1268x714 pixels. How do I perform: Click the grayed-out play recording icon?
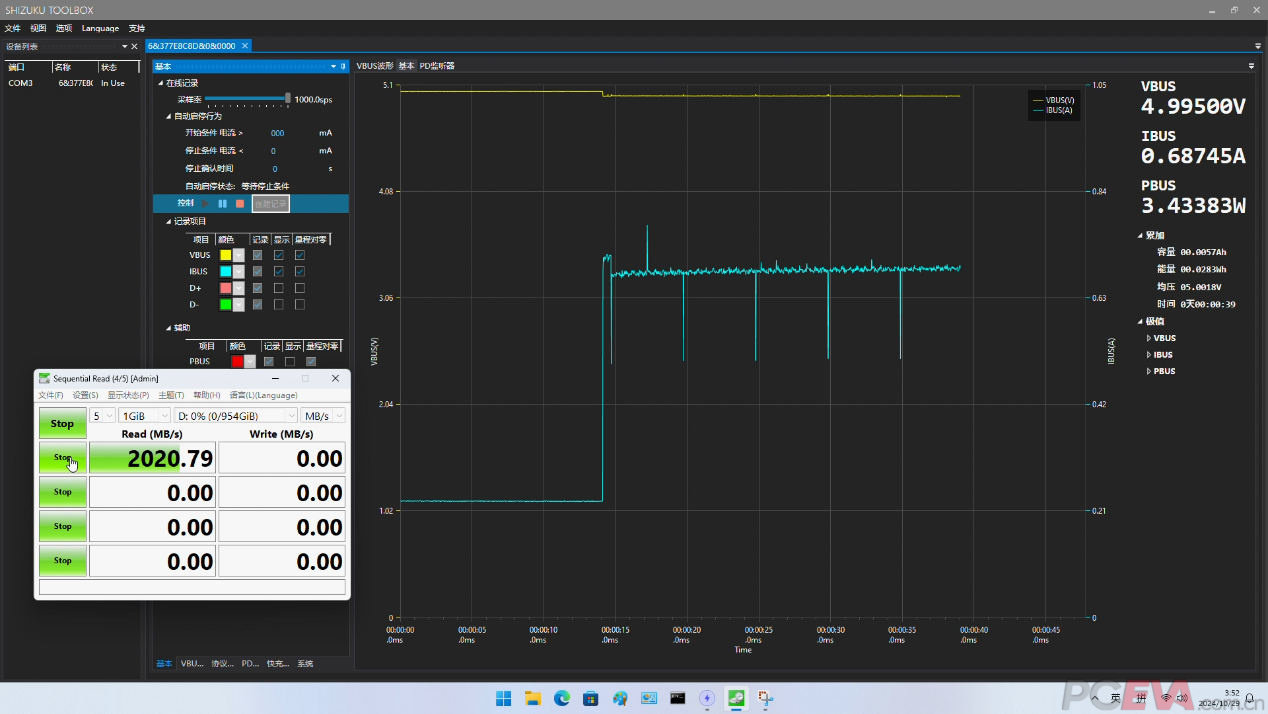[206, 203]
